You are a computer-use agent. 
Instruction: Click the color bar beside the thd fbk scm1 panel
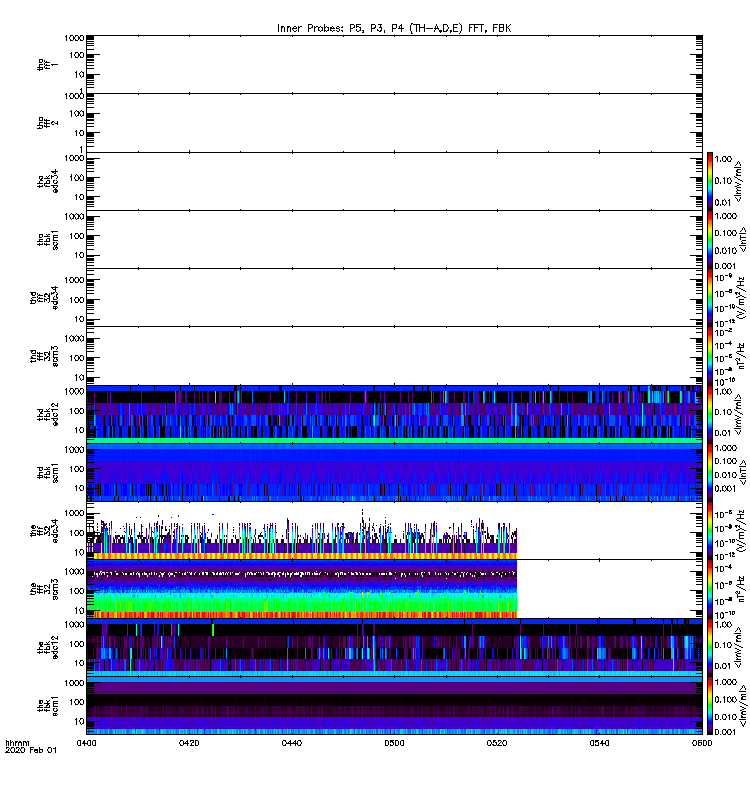(710, 472)
